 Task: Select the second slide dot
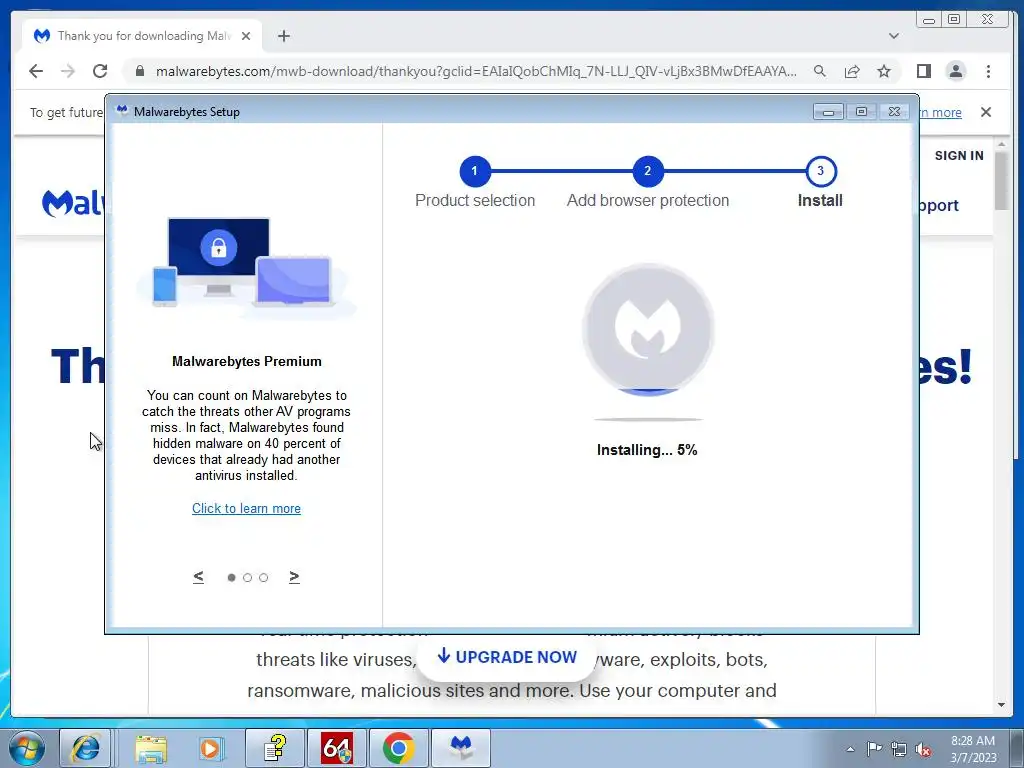247,577
